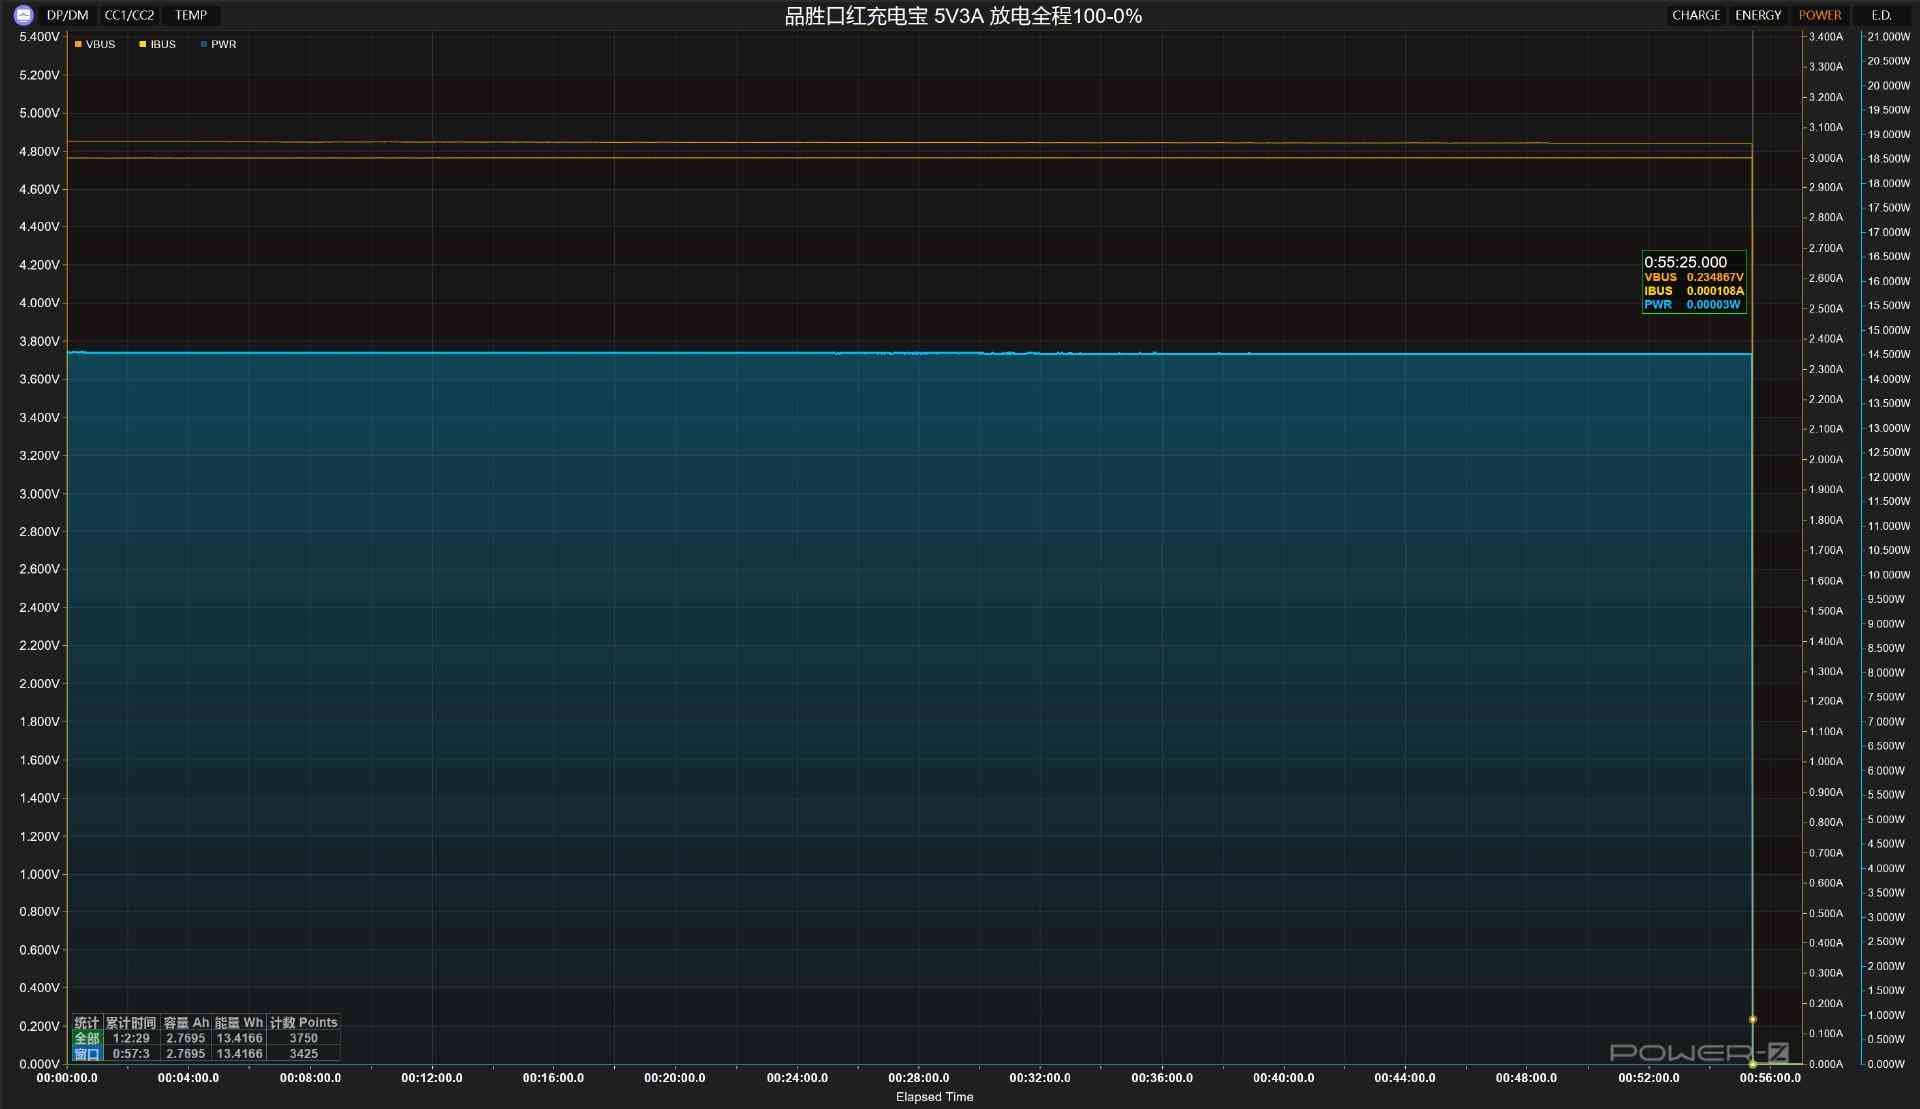Toggle the CC1/CC2 channel display
The width and height of the screenshot is (1920, 1109).
pyautogui.click(x=129, y=15)
